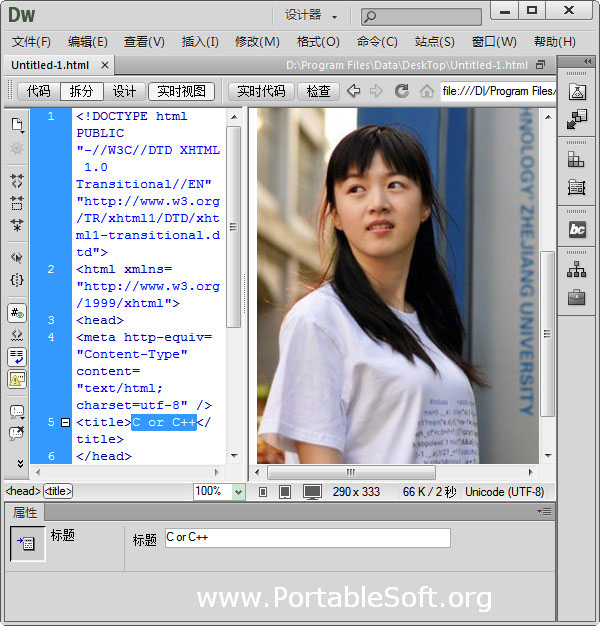This screenshot has height=626, width=600.
Task: Open the CSS Styles panel icon
Action: (x=576, y=160)
